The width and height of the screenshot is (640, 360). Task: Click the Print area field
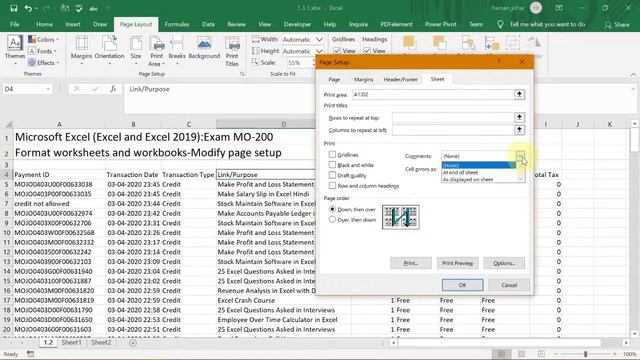point(433,94)
